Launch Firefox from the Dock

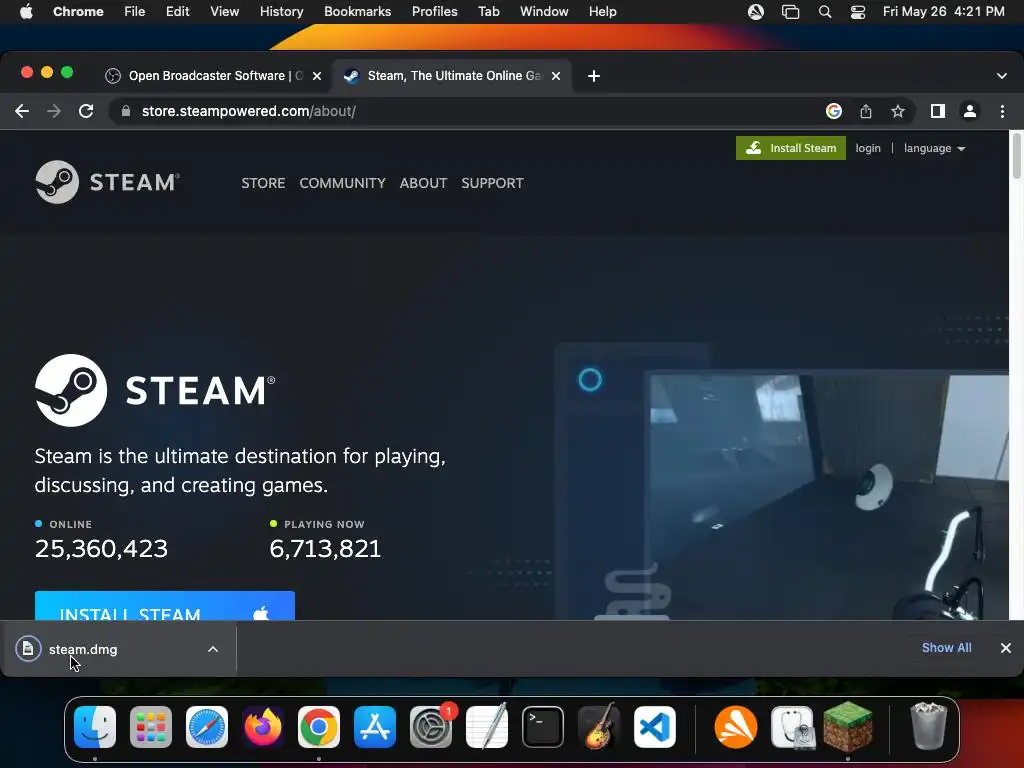tap(263, 727)
